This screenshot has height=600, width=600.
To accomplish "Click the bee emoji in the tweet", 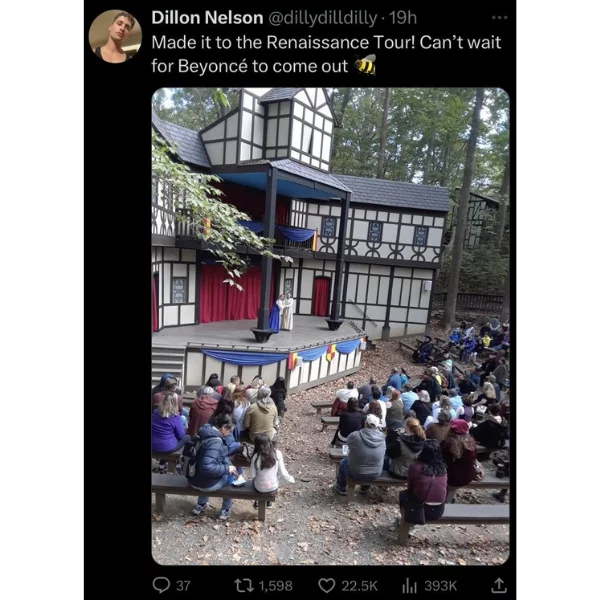I will (x=365, y=65).
